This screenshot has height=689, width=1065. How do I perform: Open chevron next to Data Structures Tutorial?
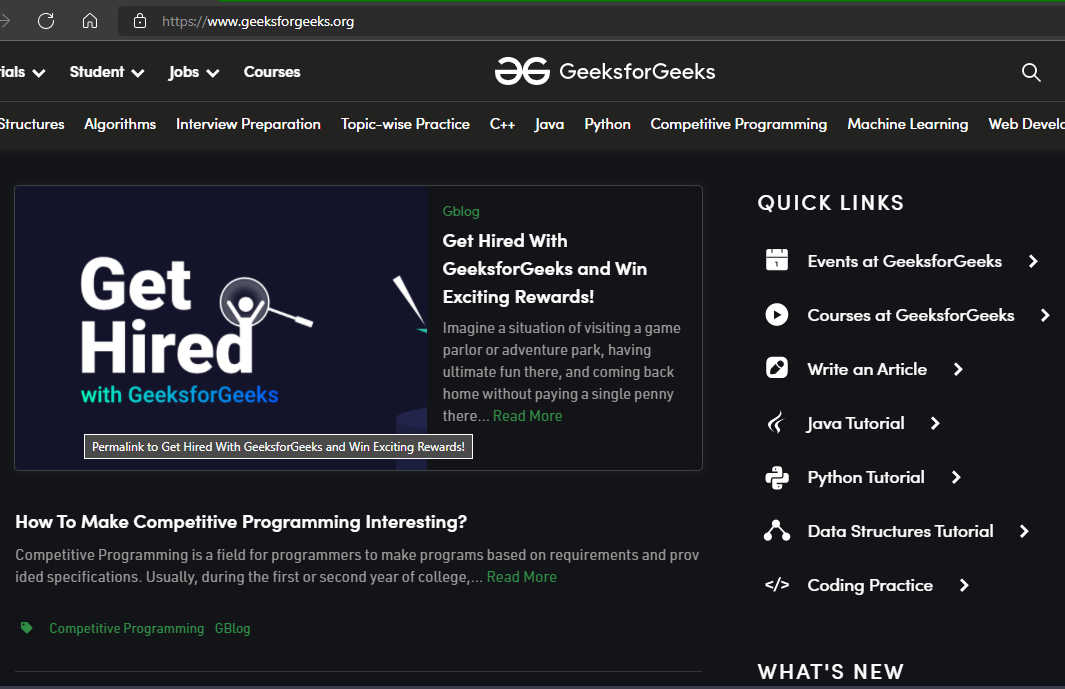click(x=1024, y=531)
